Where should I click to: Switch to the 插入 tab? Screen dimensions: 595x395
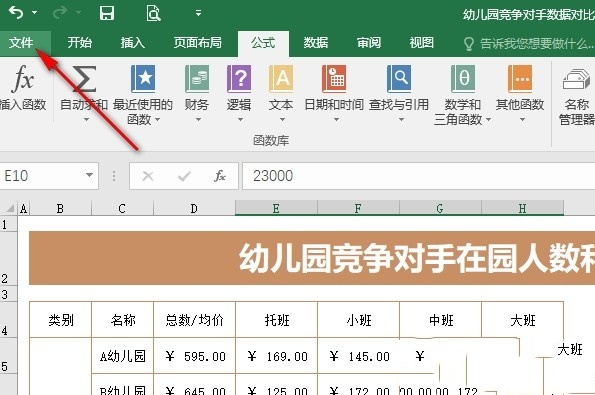[132, 43]
